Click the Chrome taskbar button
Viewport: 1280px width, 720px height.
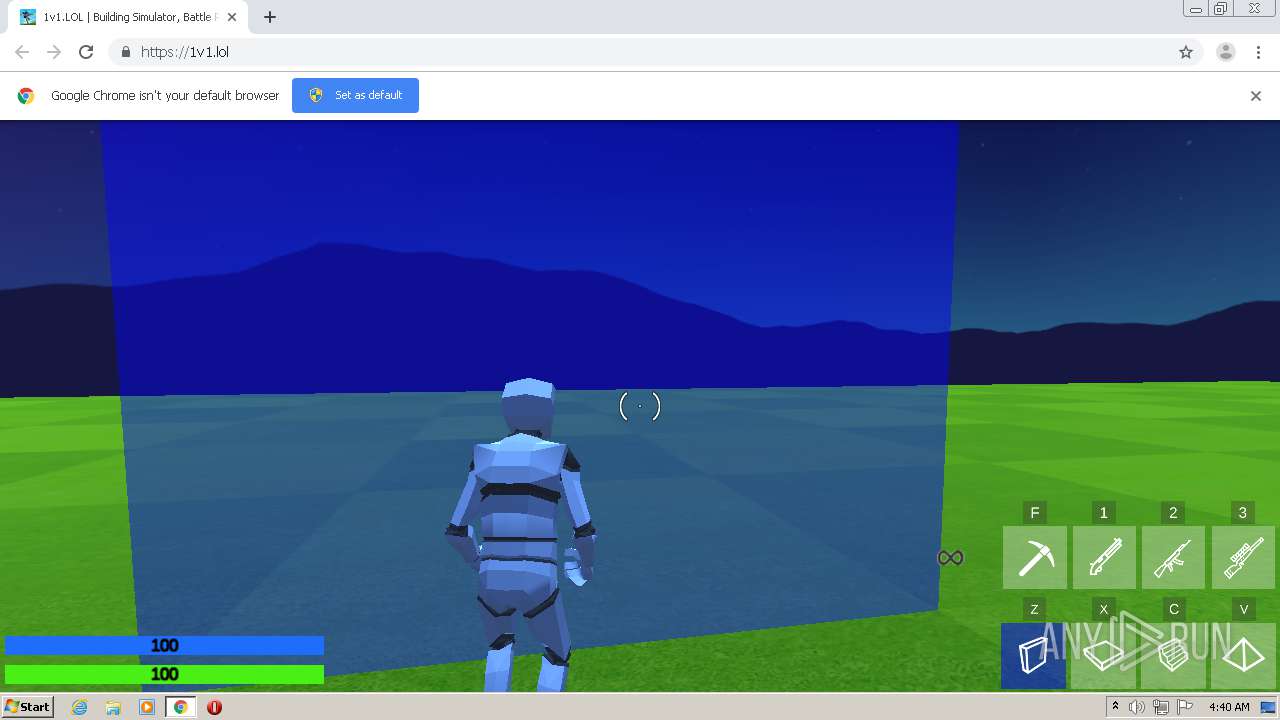pyautogui.click(x=180, y=707)
